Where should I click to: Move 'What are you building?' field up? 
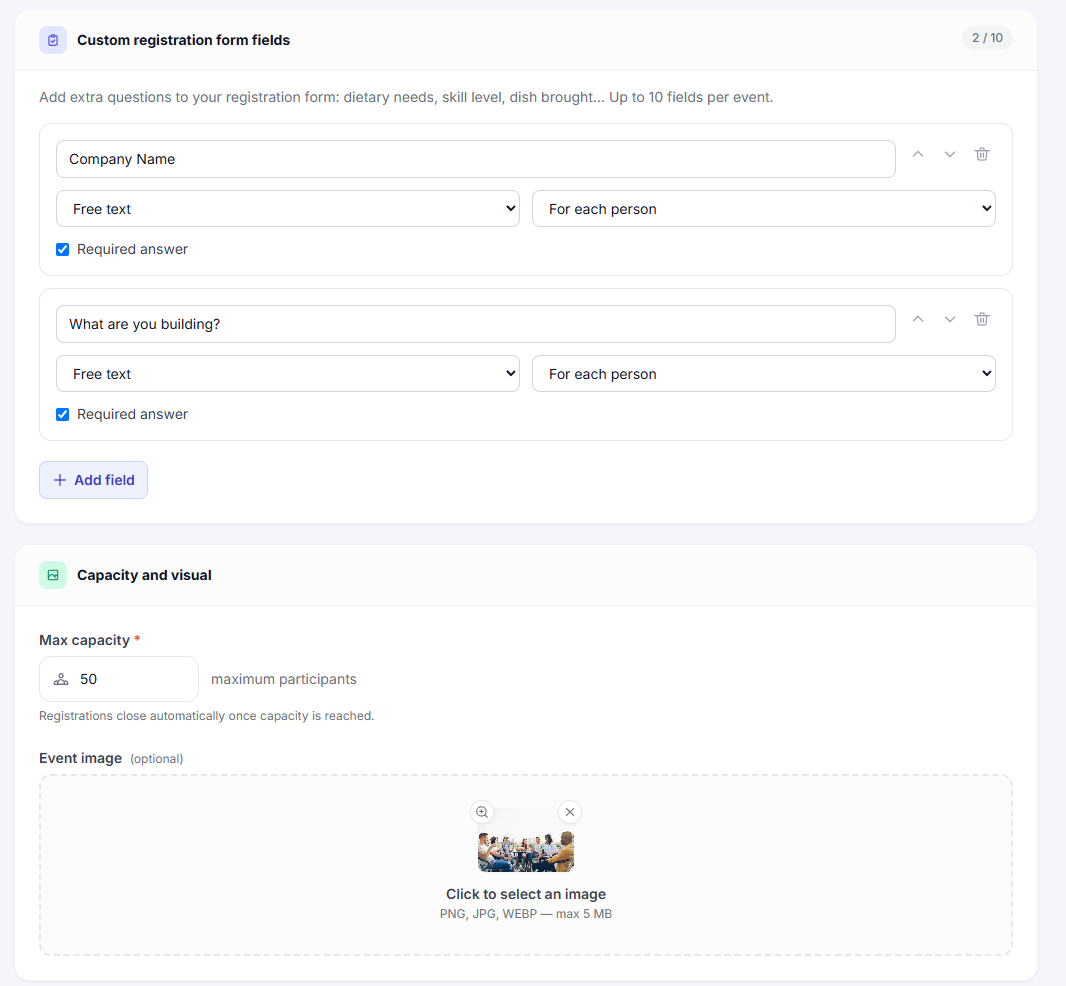point(918,319)
